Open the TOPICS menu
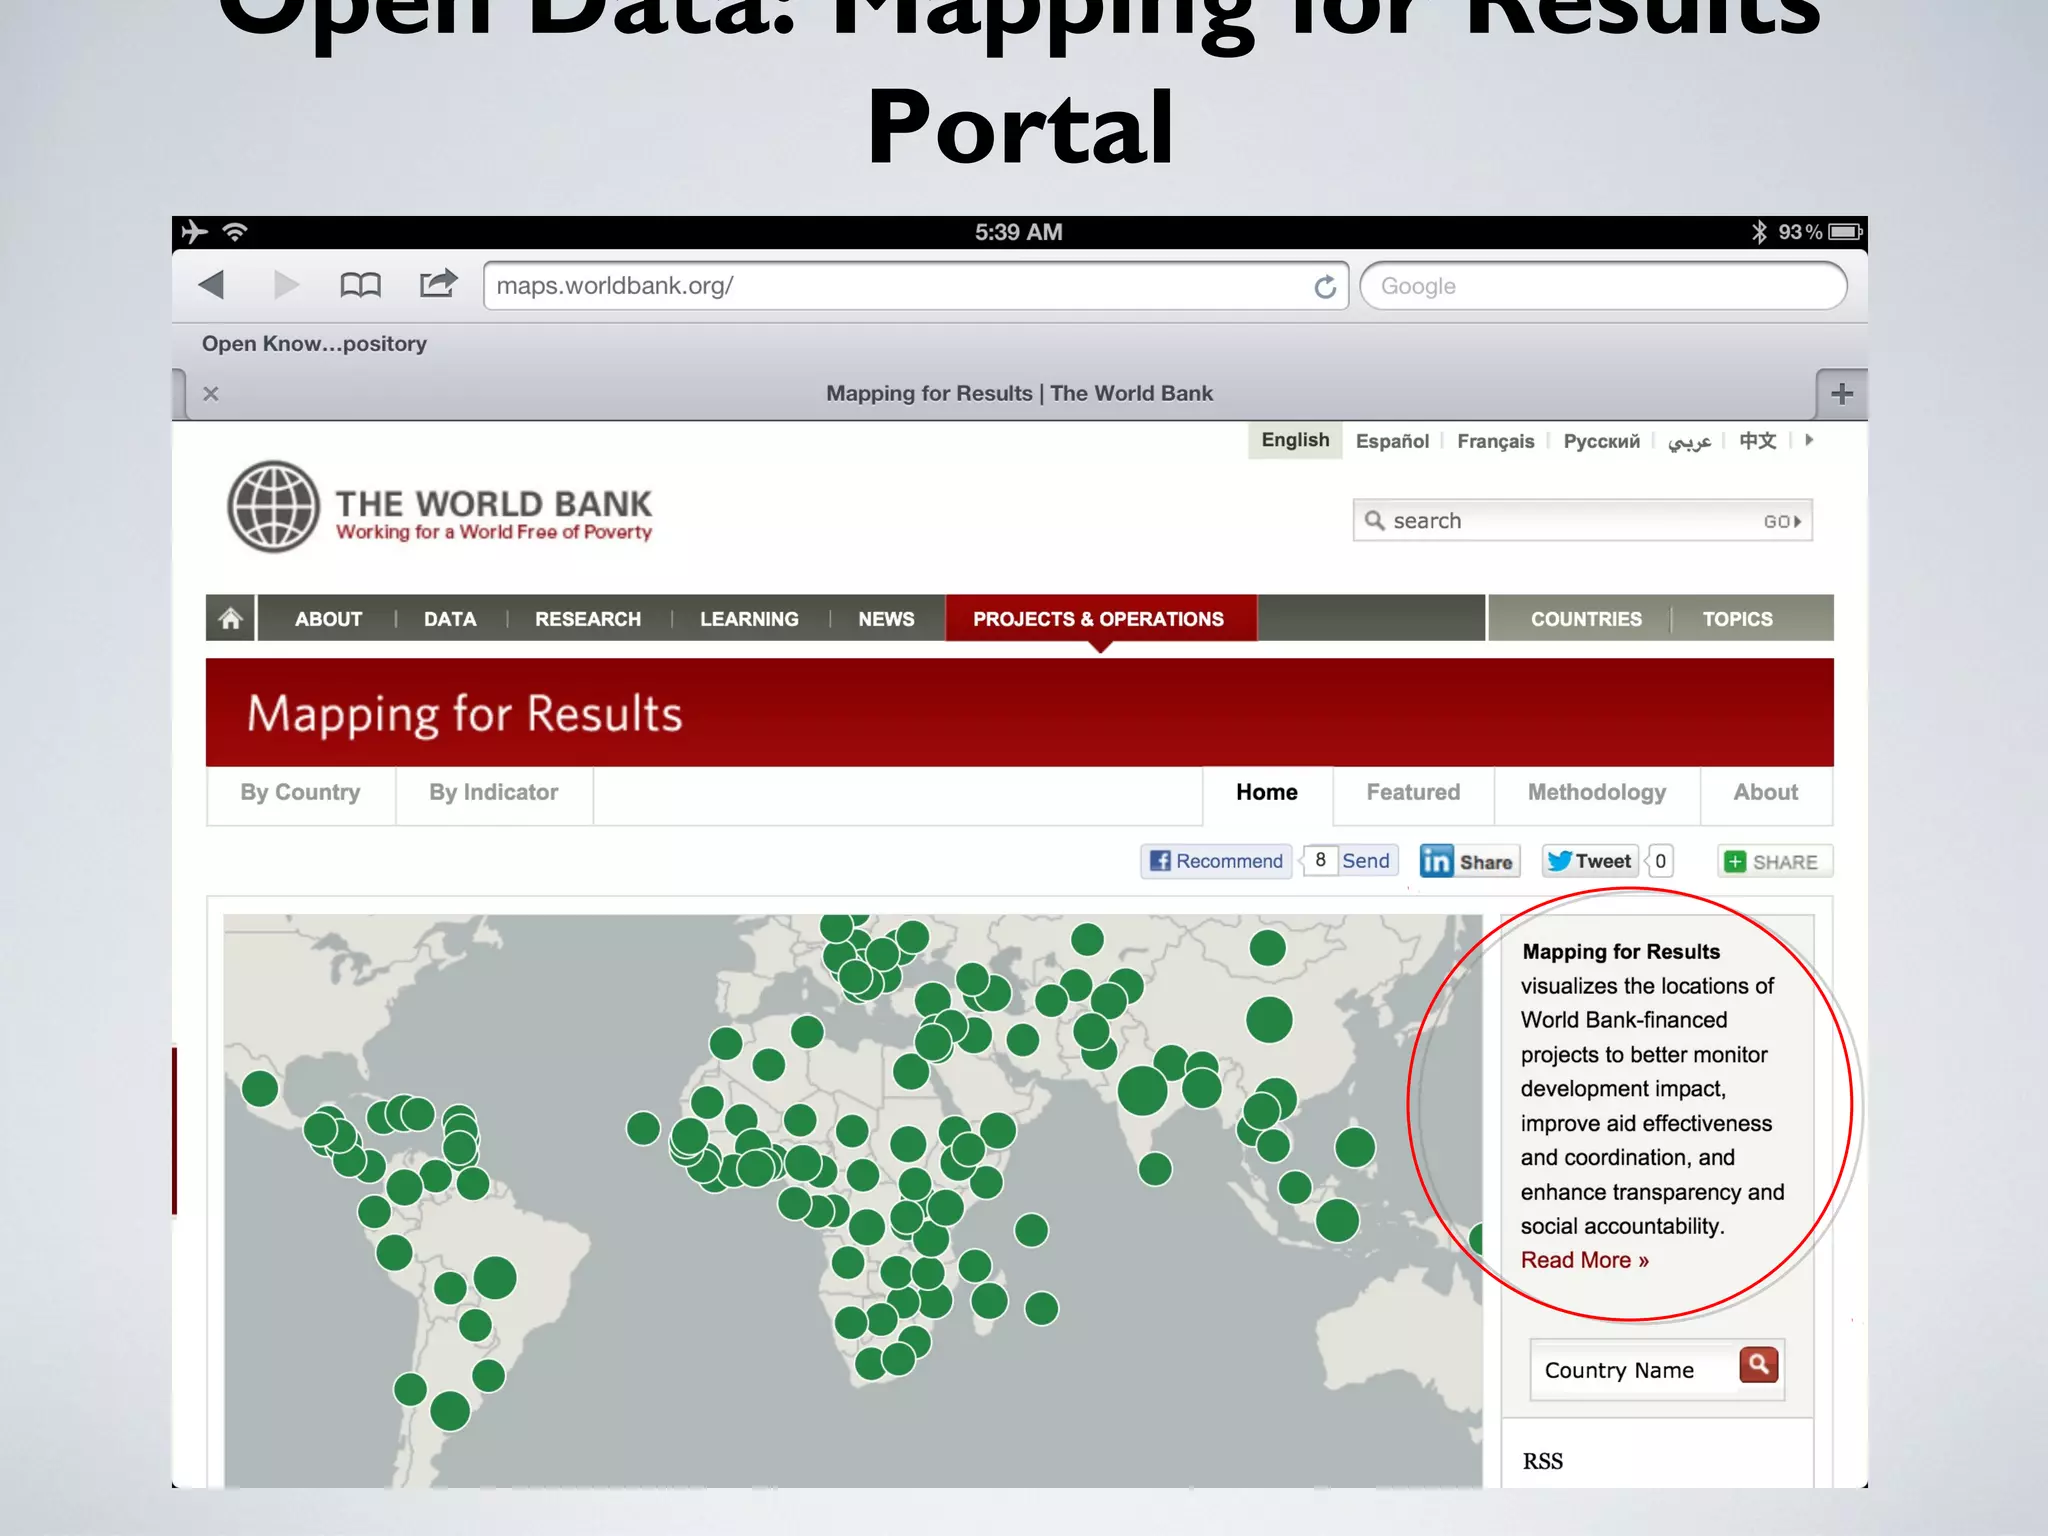2048x1536 pixels. coord(1738,619)
